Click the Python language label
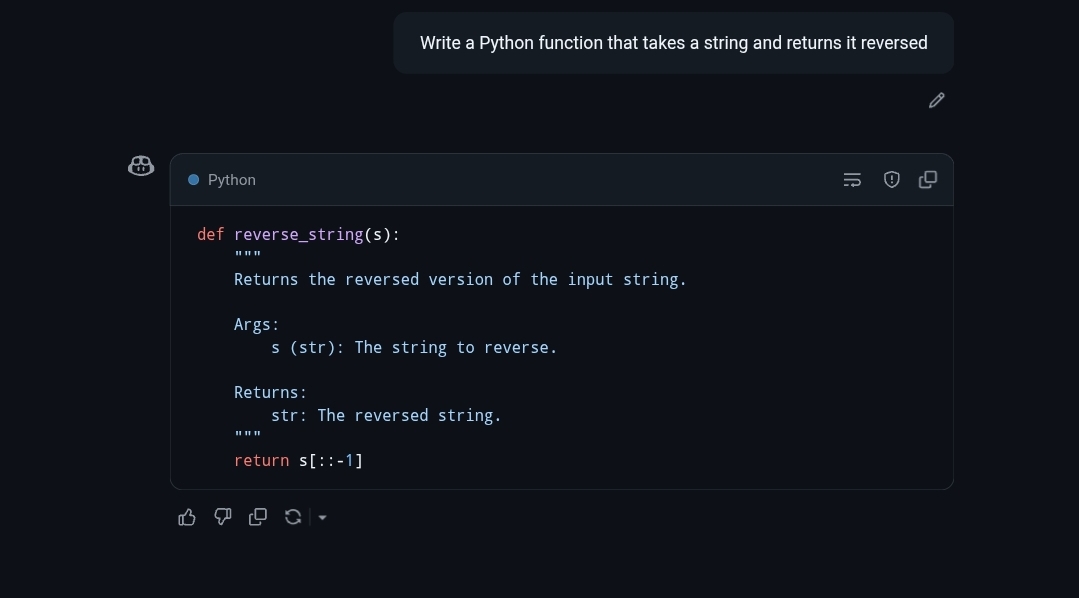The image size is (1079, 598). click(231, 180)
